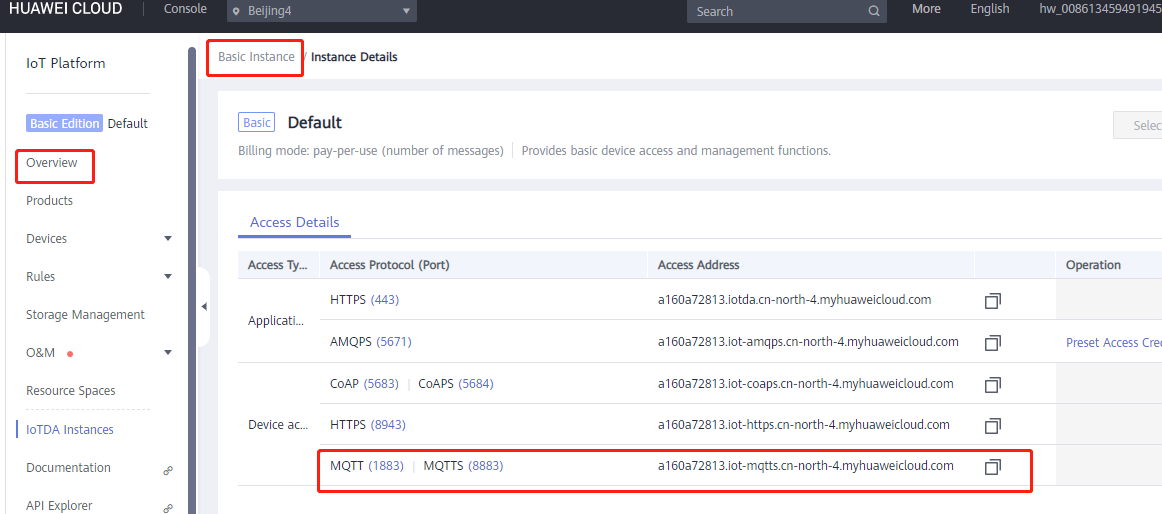Open Overview in the sidebar
1162x514 pixels.
52,163
